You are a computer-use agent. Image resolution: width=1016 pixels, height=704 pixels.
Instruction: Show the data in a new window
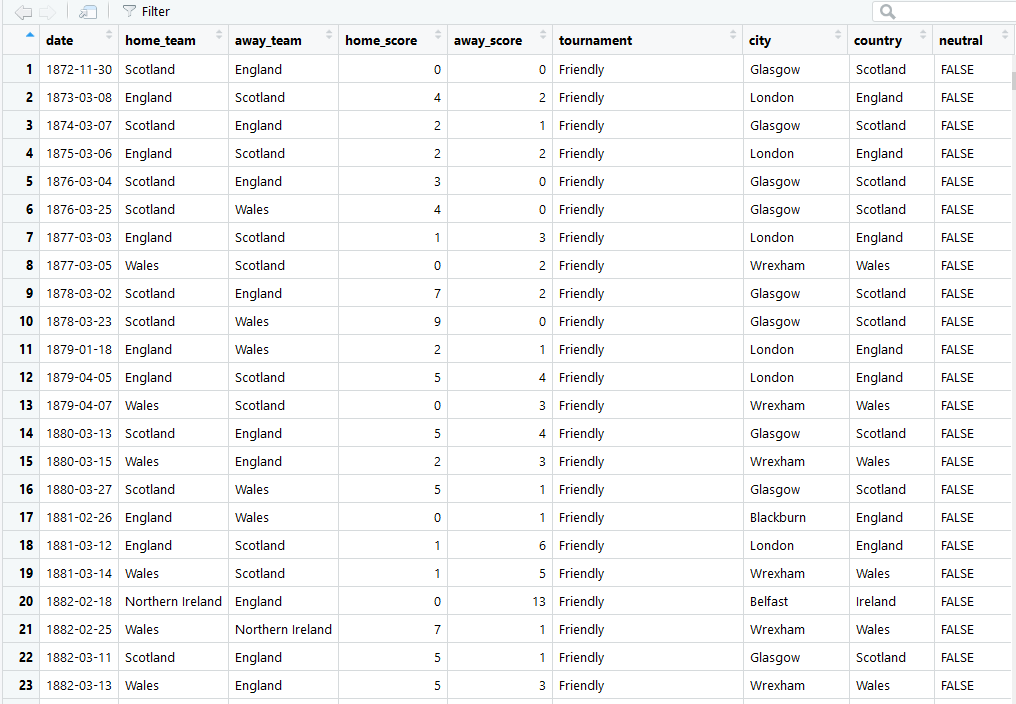click(x=88, y=12)
